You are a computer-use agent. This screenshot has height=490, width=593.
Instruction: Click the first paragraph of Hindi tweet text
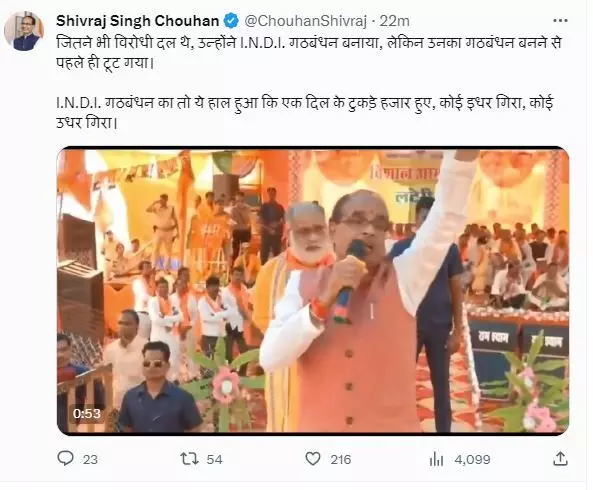click(308, 53)
